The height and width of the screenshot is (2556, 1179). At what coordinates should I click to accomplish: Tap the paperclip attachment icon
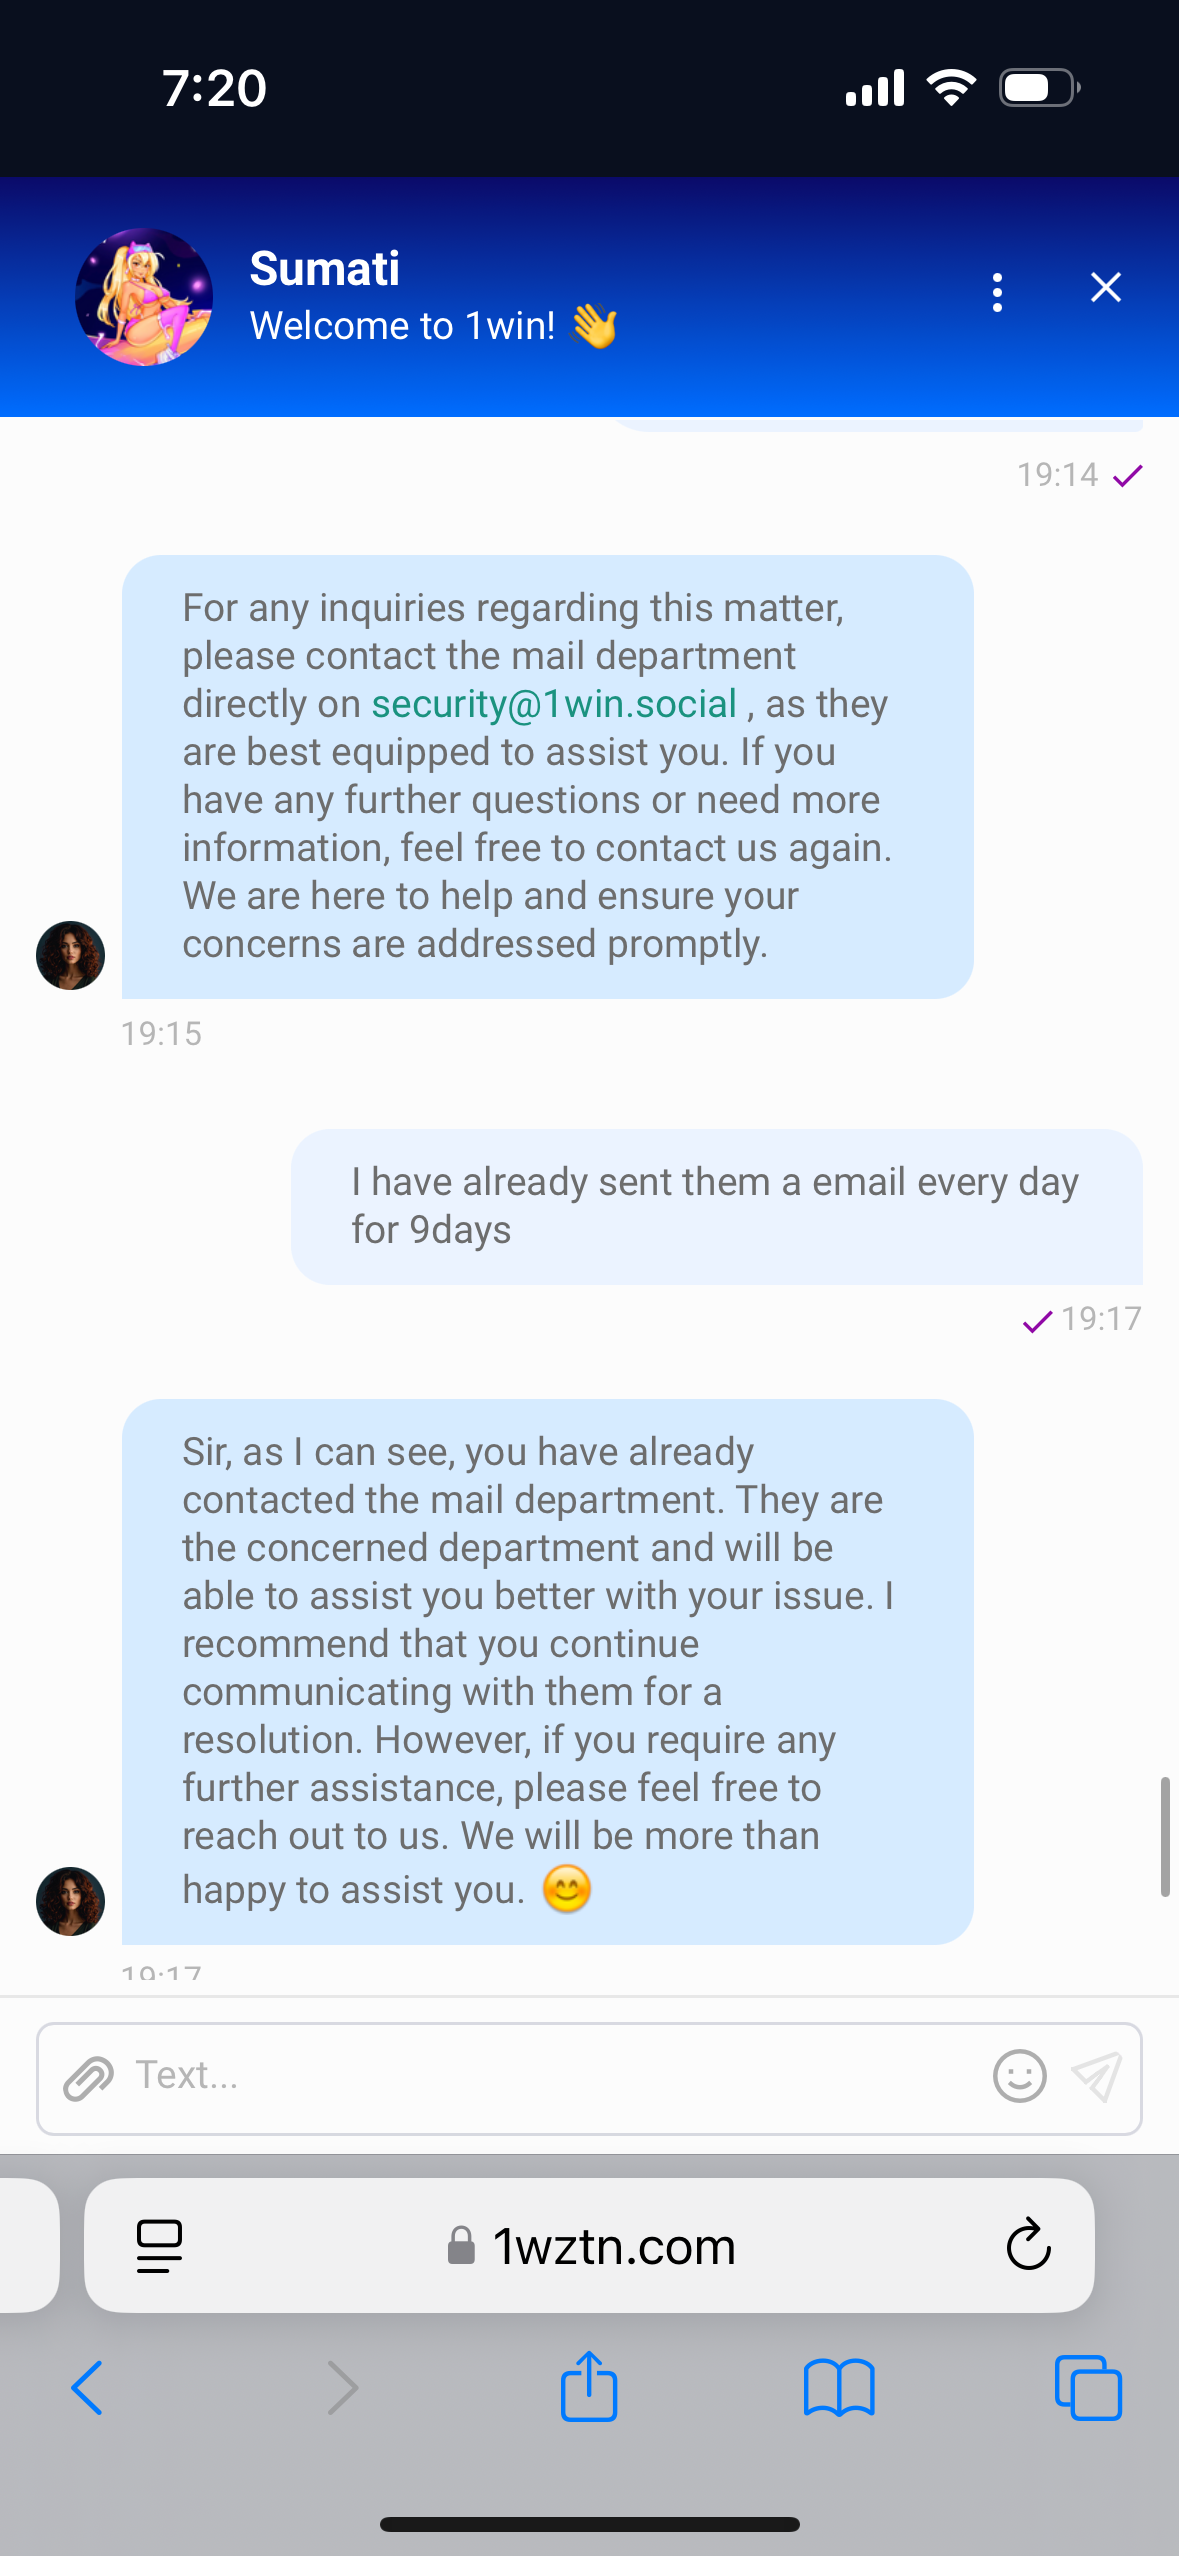pyautogui.click(x=88, y=2078)
